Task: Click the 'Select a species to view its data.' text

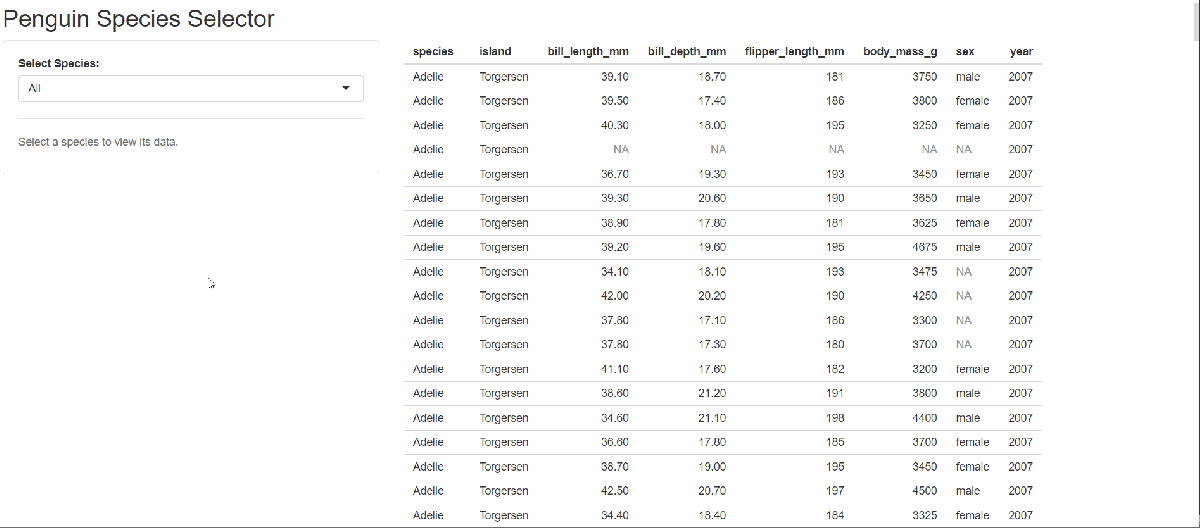Action: pyautogui.click(x=98, y=142)
